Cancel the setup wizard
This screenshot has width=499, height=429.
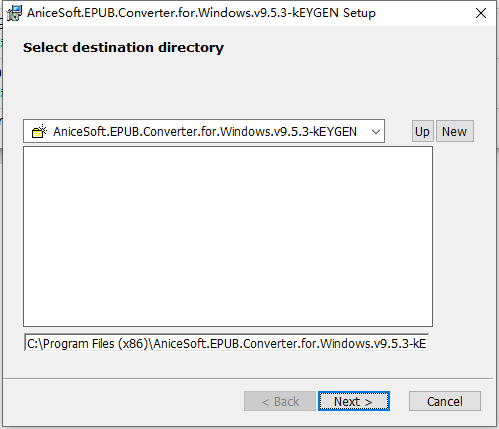(445, 401)
